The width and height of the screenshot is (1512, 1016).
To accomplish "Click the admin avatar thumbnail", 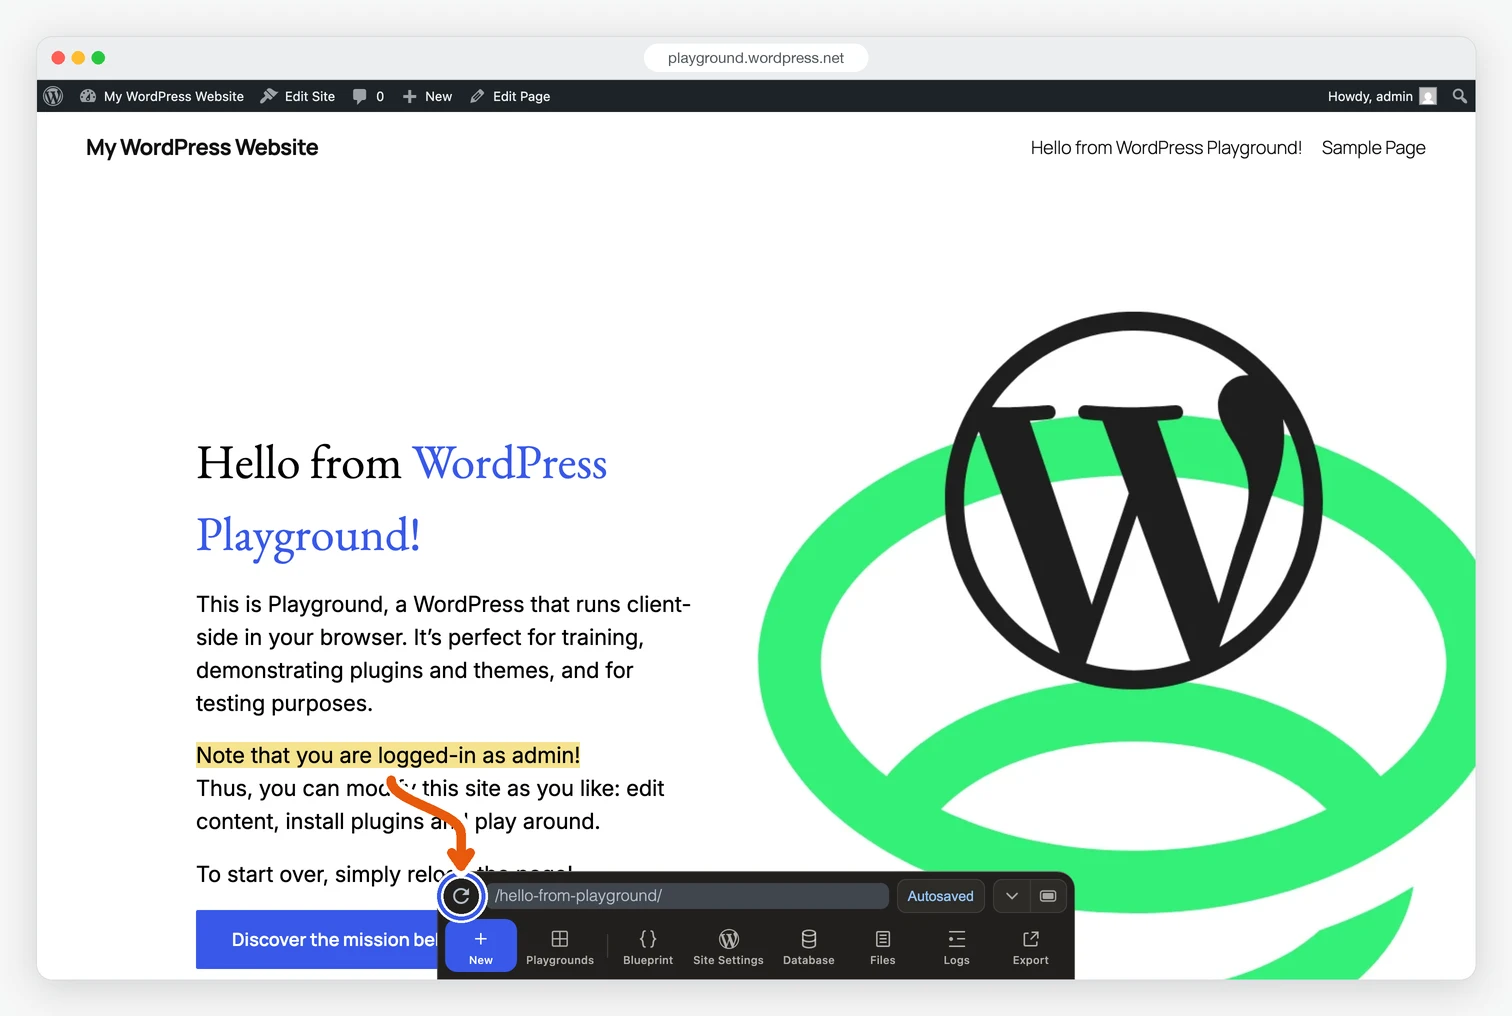I will (x=1428, y=96).
